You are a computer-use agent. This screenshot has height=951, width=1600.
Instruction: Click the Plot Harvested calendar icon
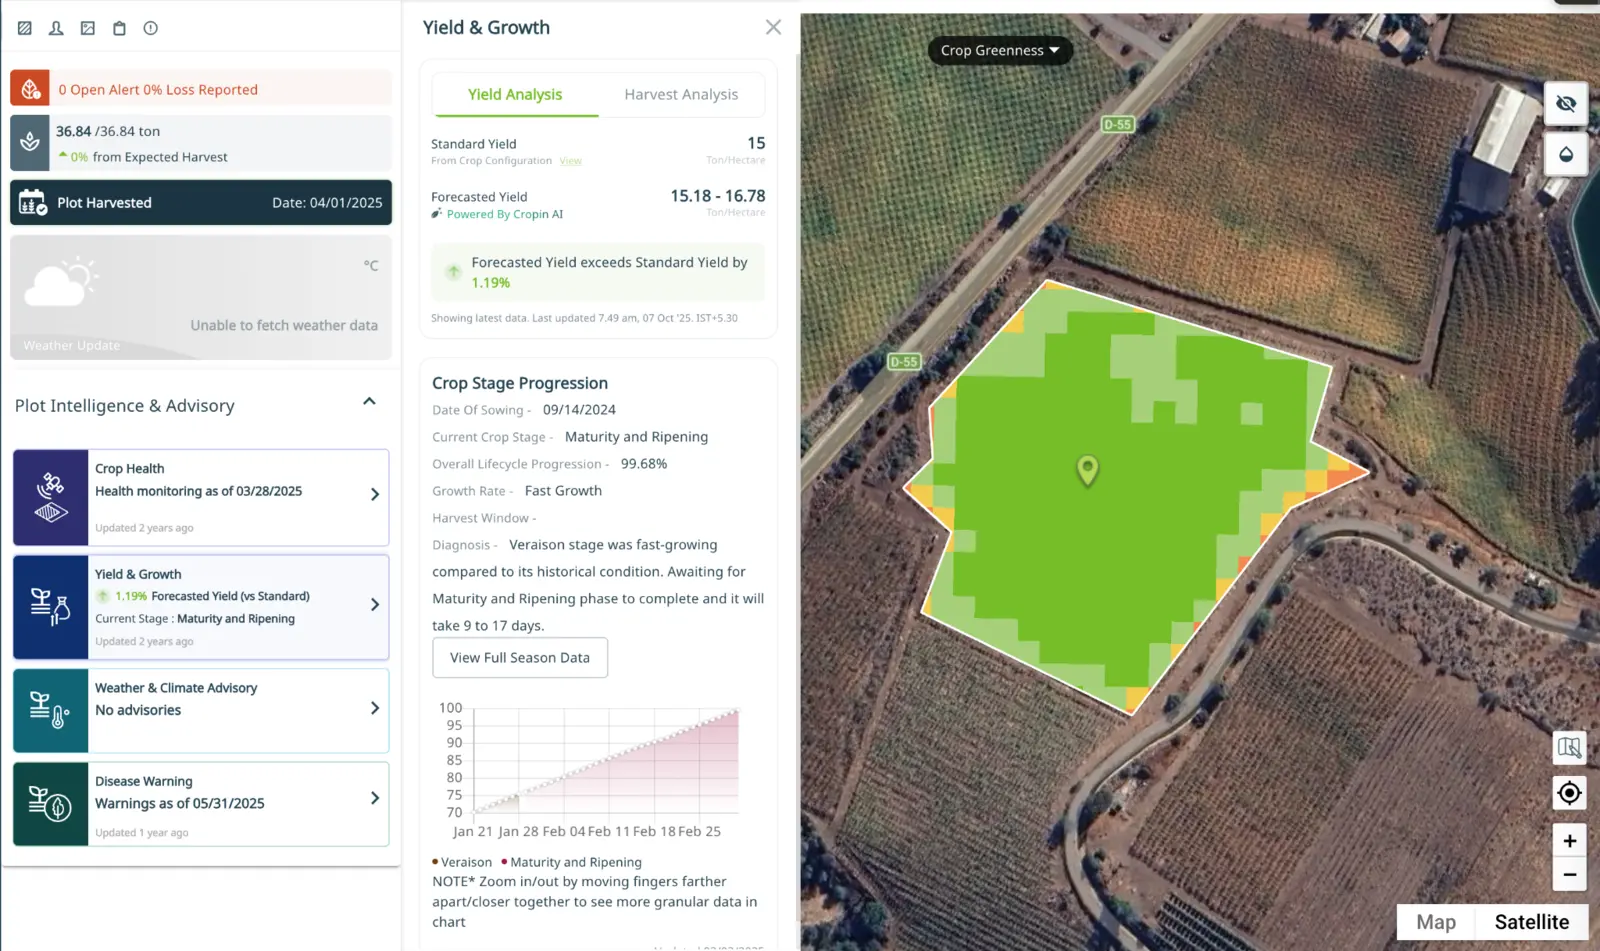pos(33,202)
